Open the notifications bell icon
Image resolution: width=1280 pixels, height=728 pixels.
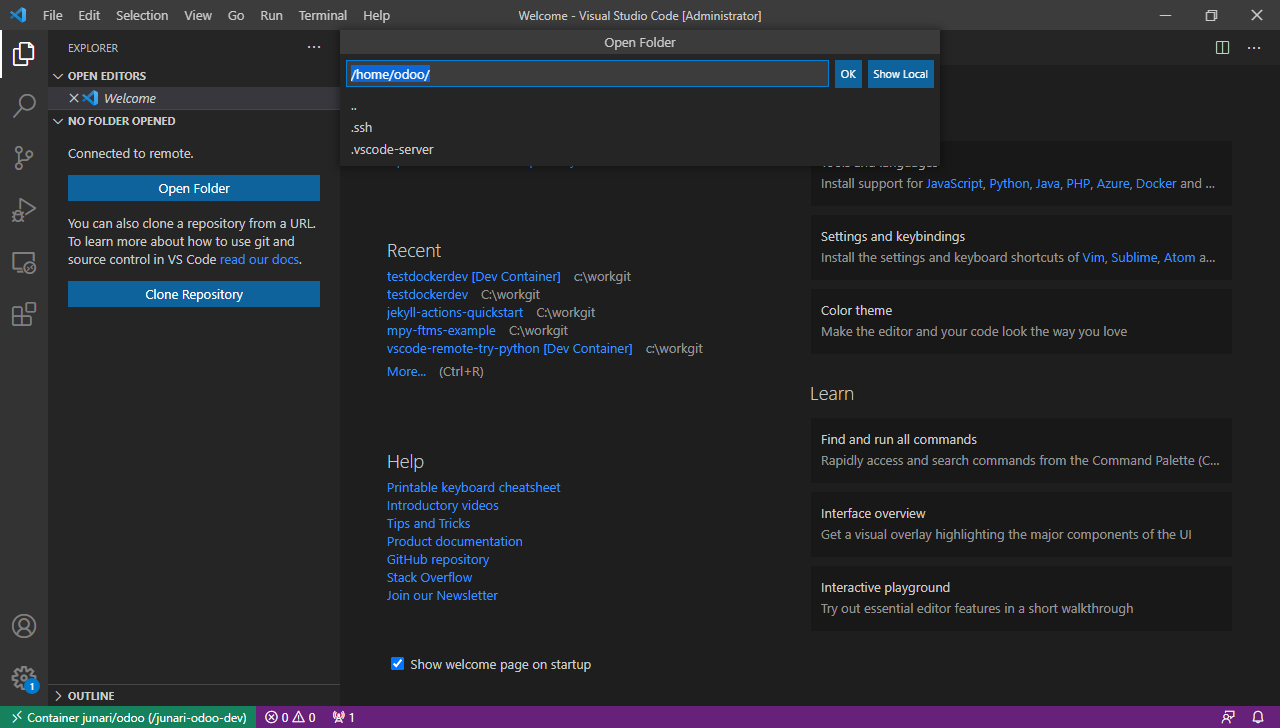point(1258,717)
